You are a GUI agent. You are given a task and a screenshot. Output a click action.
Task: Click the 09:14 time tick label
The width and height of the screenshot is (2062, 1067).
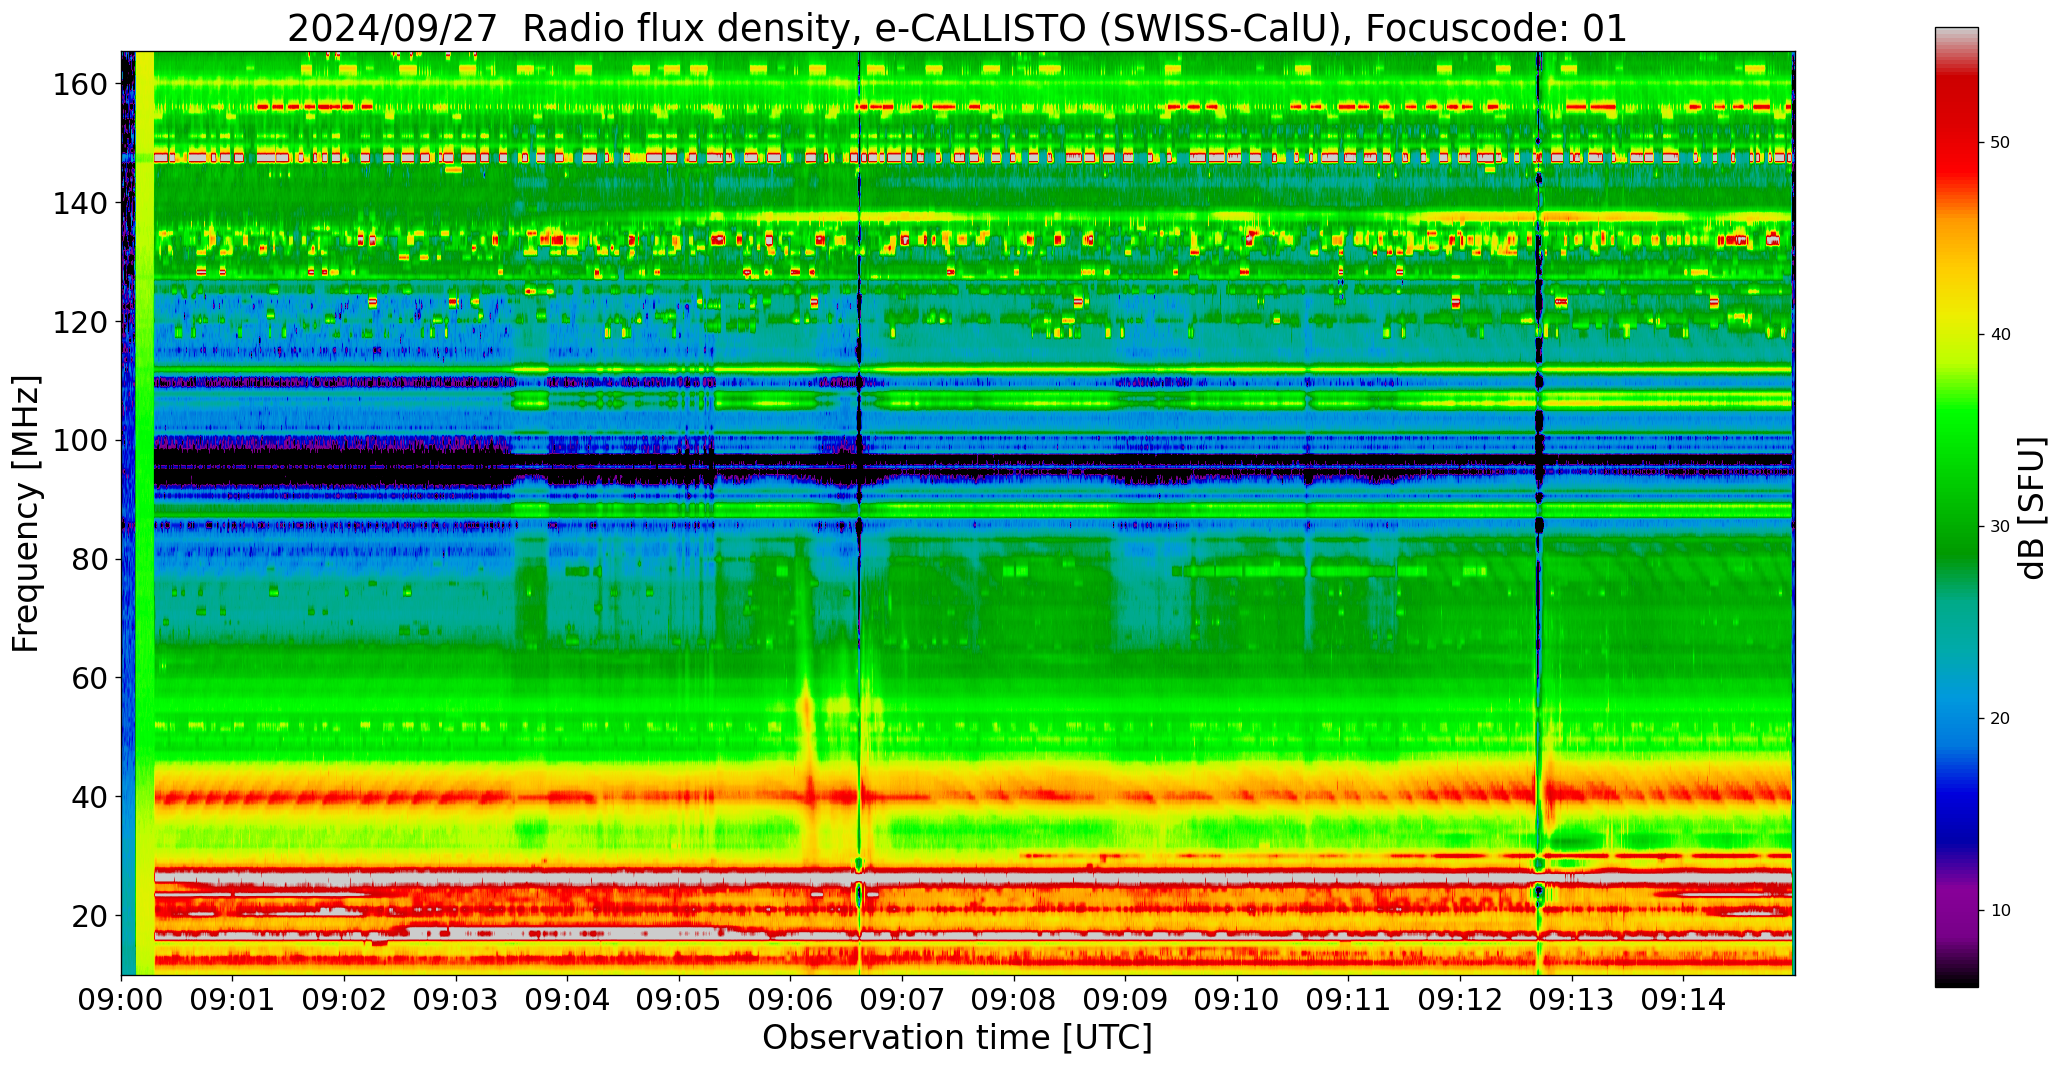pos(1683,998)
